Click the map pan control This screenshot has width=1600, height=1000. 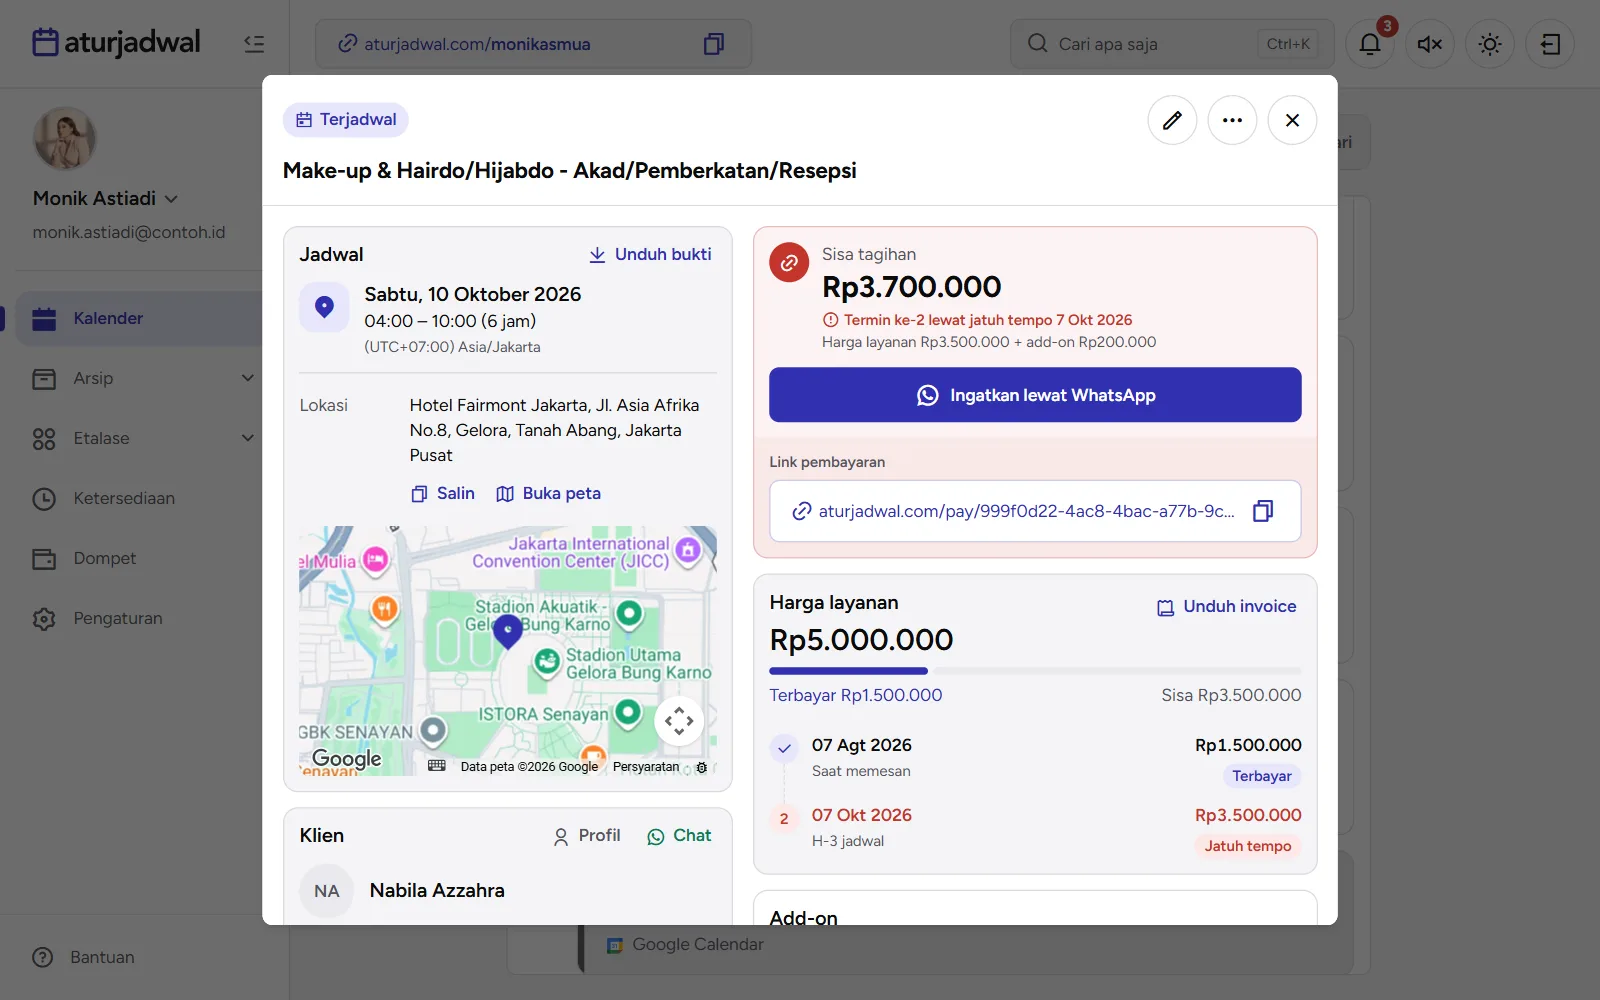[679, 721]
